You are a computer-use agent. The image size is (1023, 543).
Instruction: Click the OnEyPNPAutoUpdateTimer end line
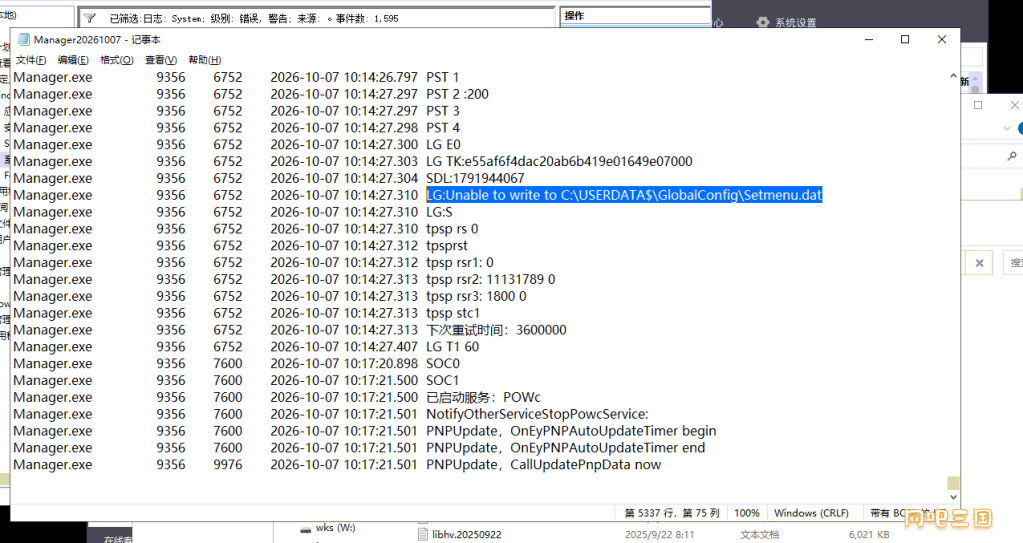566,448
